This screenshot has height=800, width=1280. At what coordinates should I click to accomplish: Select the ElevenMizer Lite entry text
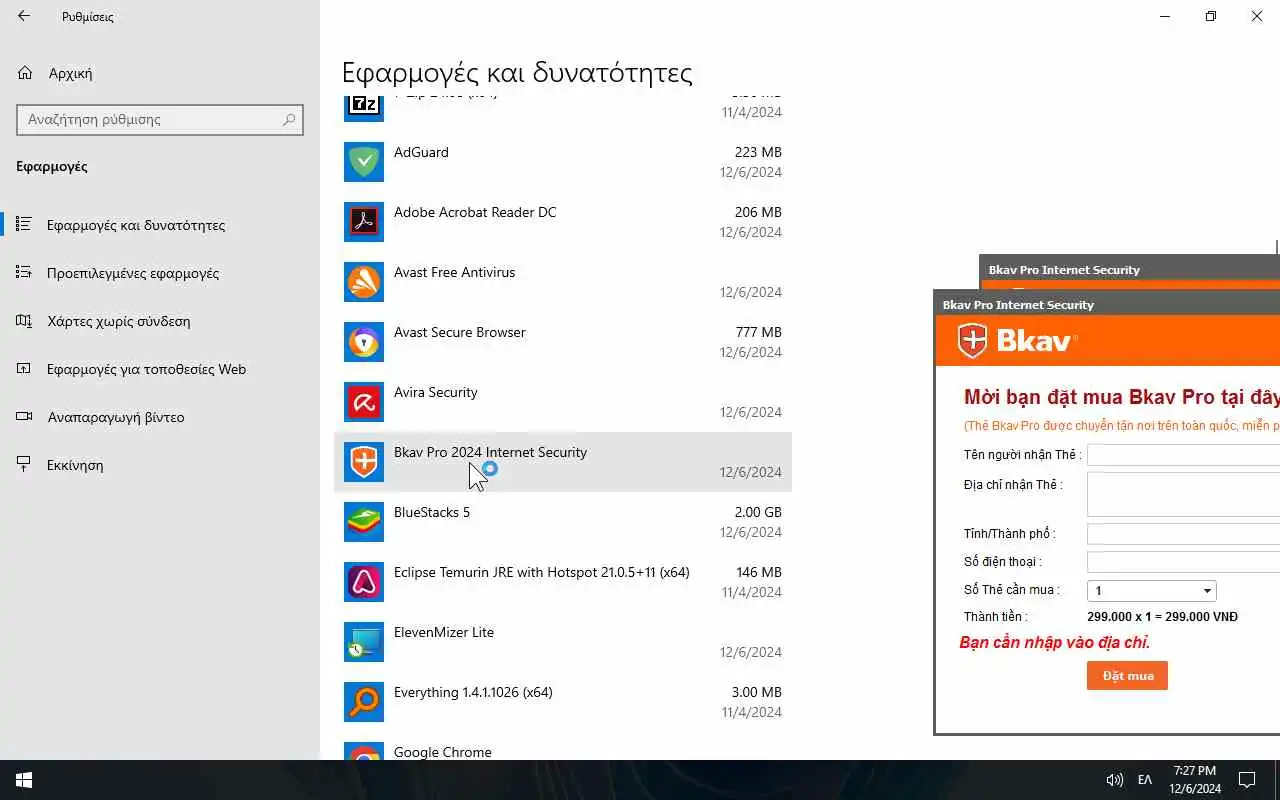(x=444, y=632)
